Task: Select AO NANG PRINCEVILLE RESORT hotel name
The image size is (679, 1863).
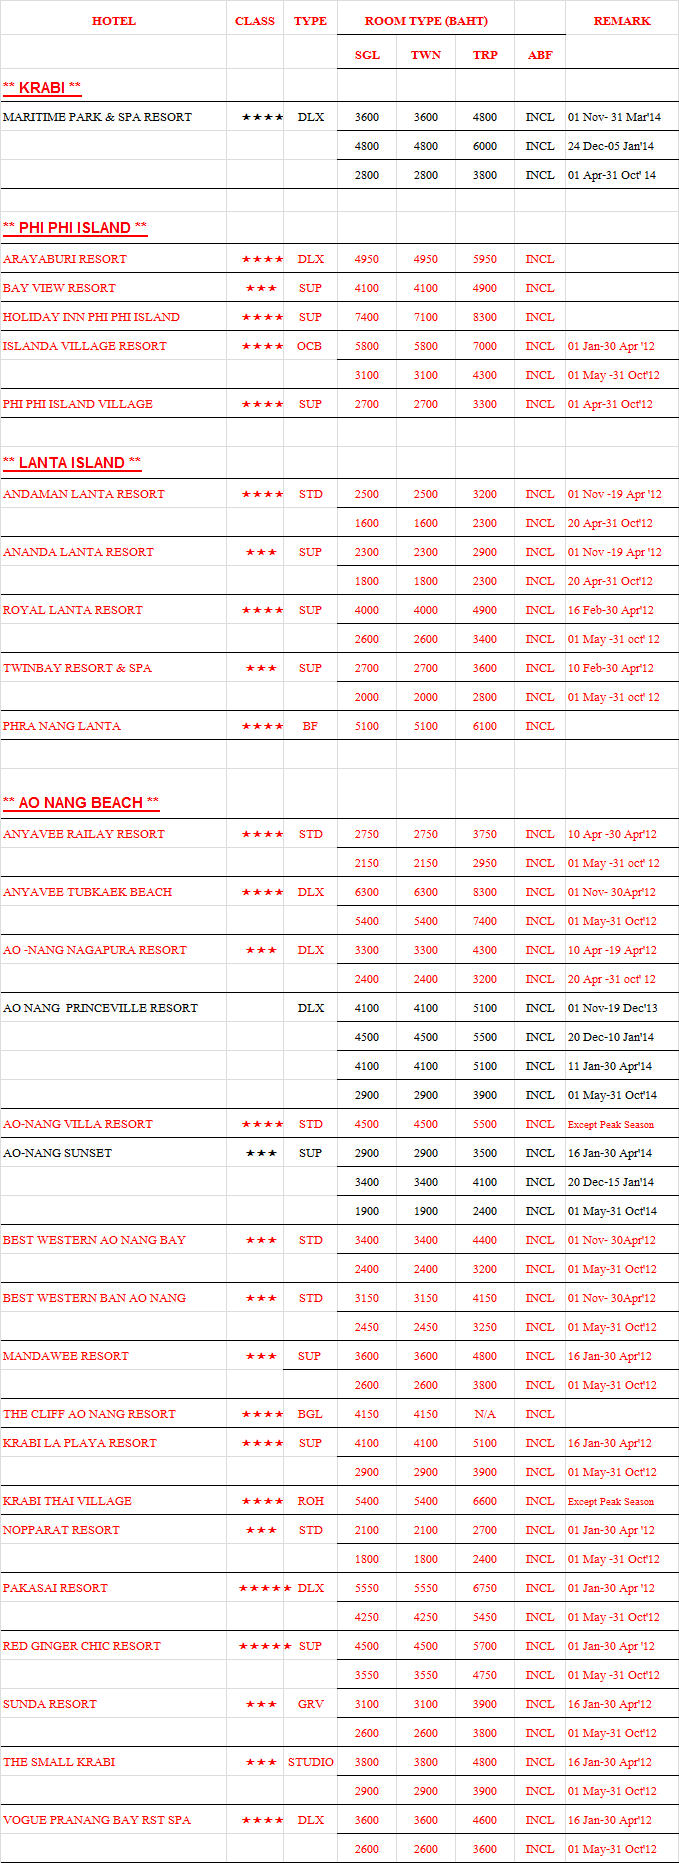Action: pyautogui.click(x=100, y=1008)
